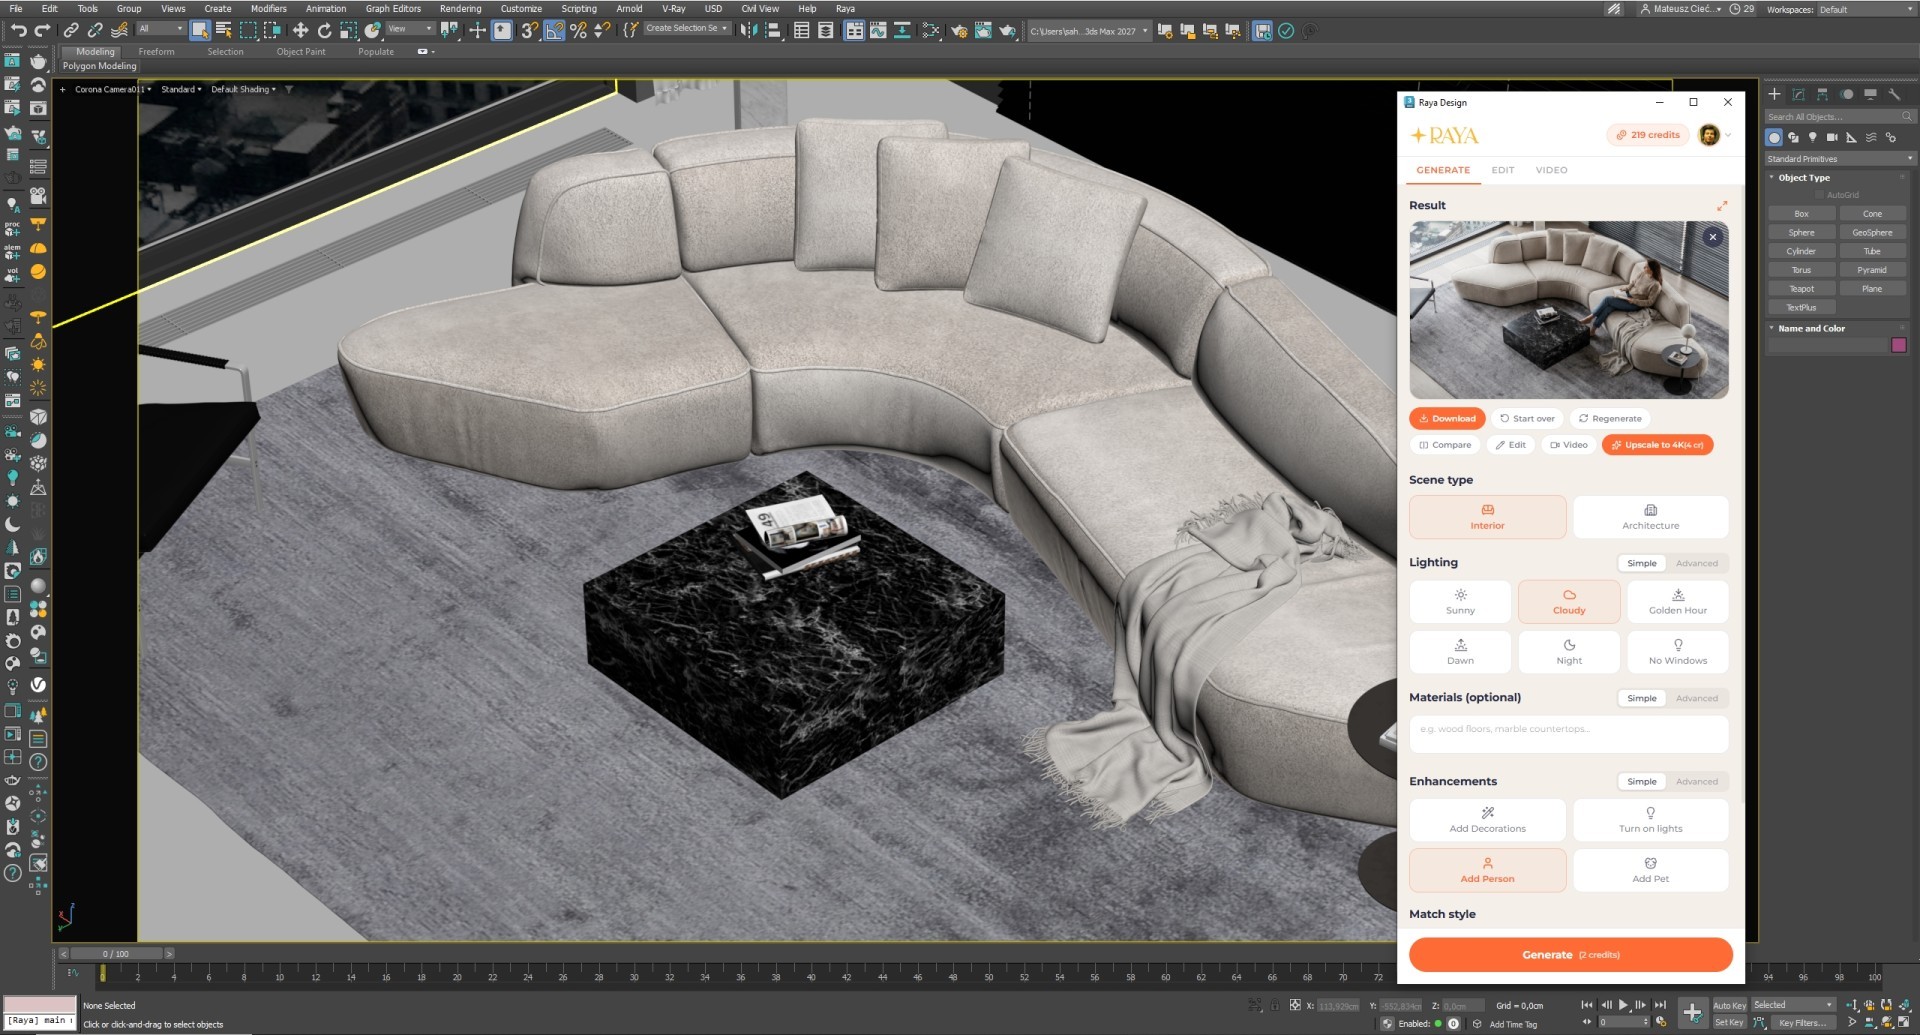Click the Raya result image thumbnail

[1568, 310]
